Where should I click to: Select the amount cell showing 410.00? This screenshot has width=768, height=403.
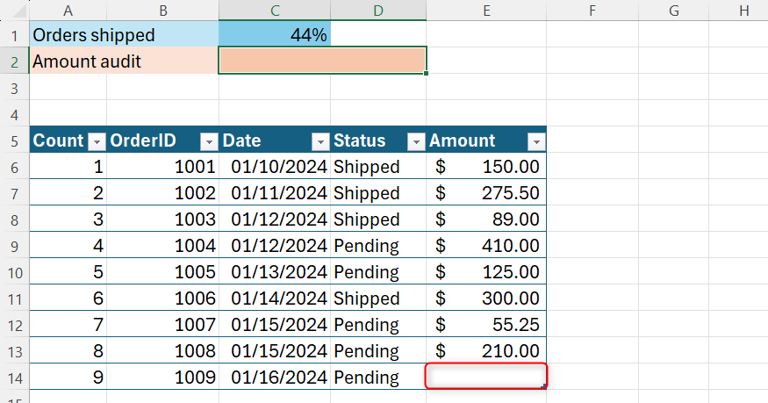(486, 245)
